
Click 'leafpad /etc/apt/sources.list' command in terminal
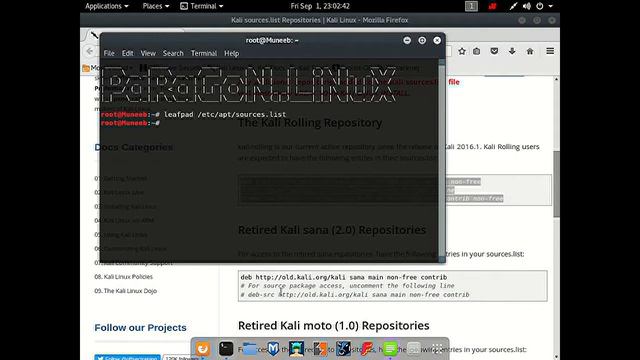225,115
